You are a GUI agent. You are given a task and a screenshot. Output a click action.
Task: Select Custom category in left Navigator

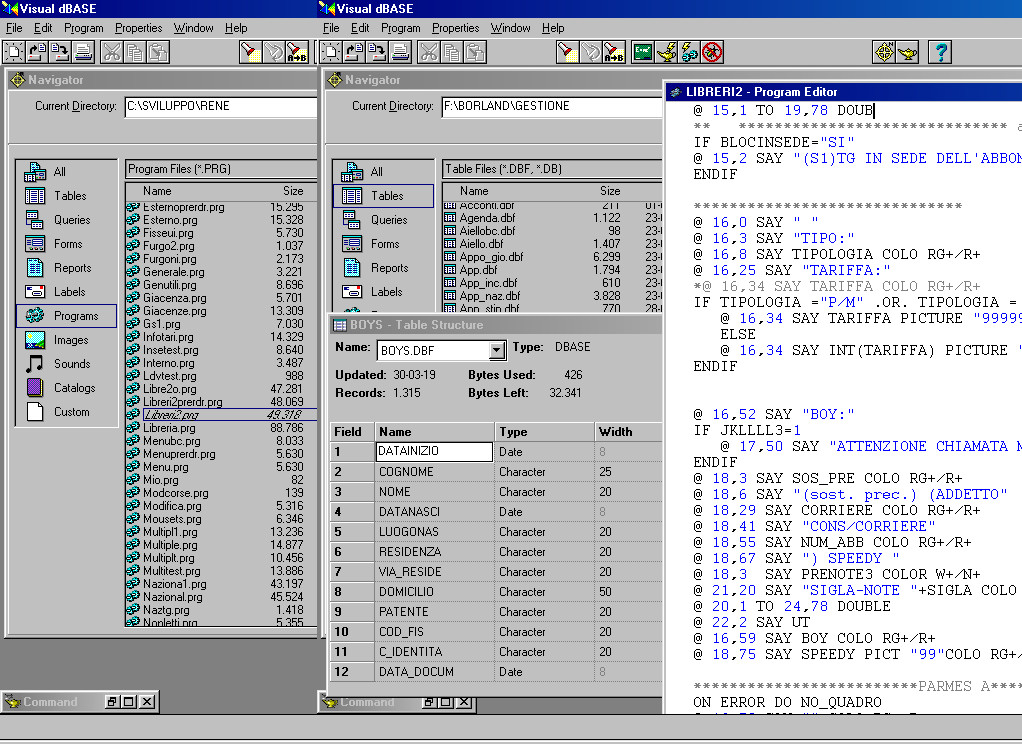66,412
